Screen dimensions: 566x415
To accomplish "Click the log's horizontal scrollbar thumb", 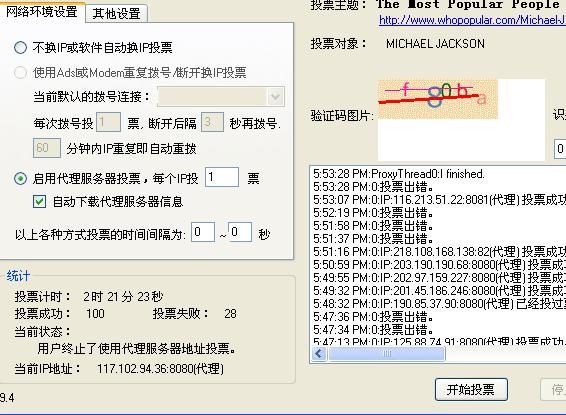I will (387, 354).
